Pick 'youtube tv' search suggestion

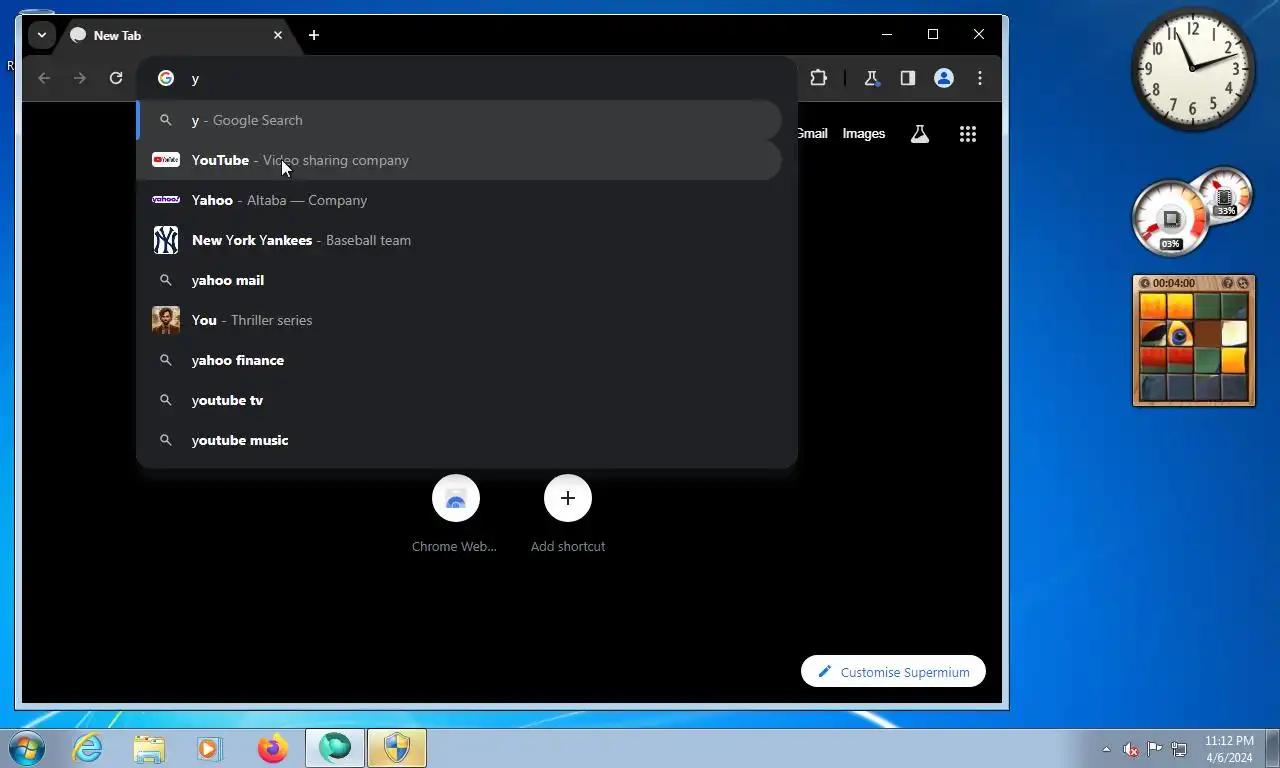460,400
